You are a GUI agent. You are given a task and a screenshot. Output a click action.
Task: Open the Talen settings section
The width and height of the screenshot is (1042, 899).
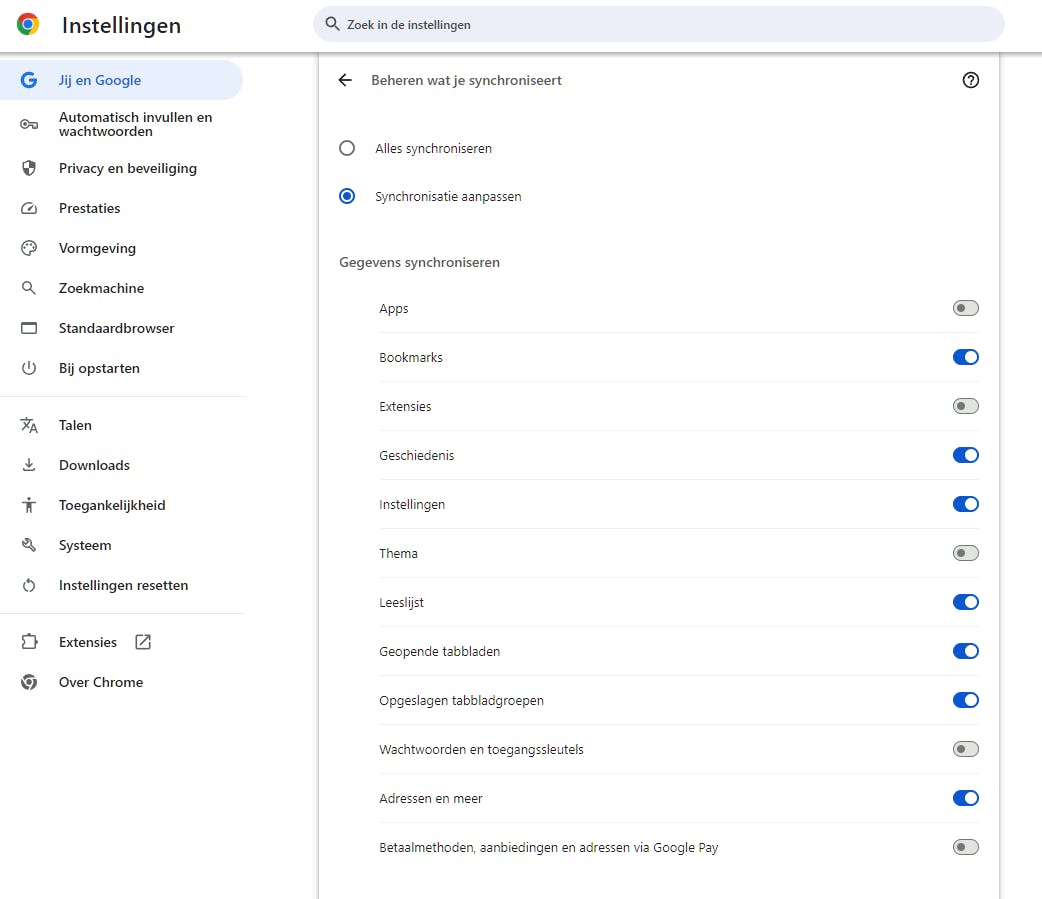(75, 425)
